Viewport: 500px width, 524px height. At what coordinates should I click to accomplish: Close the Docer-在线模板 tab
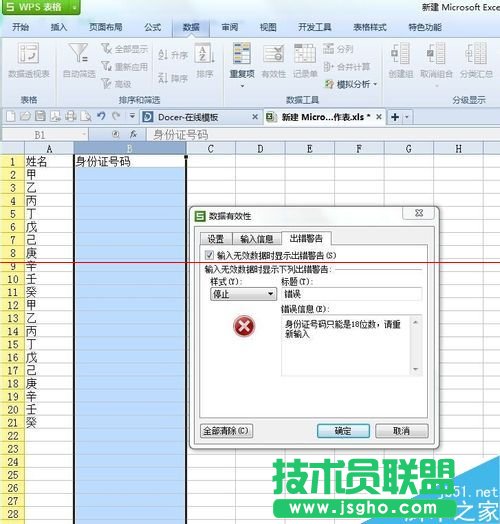click(255, 117)
